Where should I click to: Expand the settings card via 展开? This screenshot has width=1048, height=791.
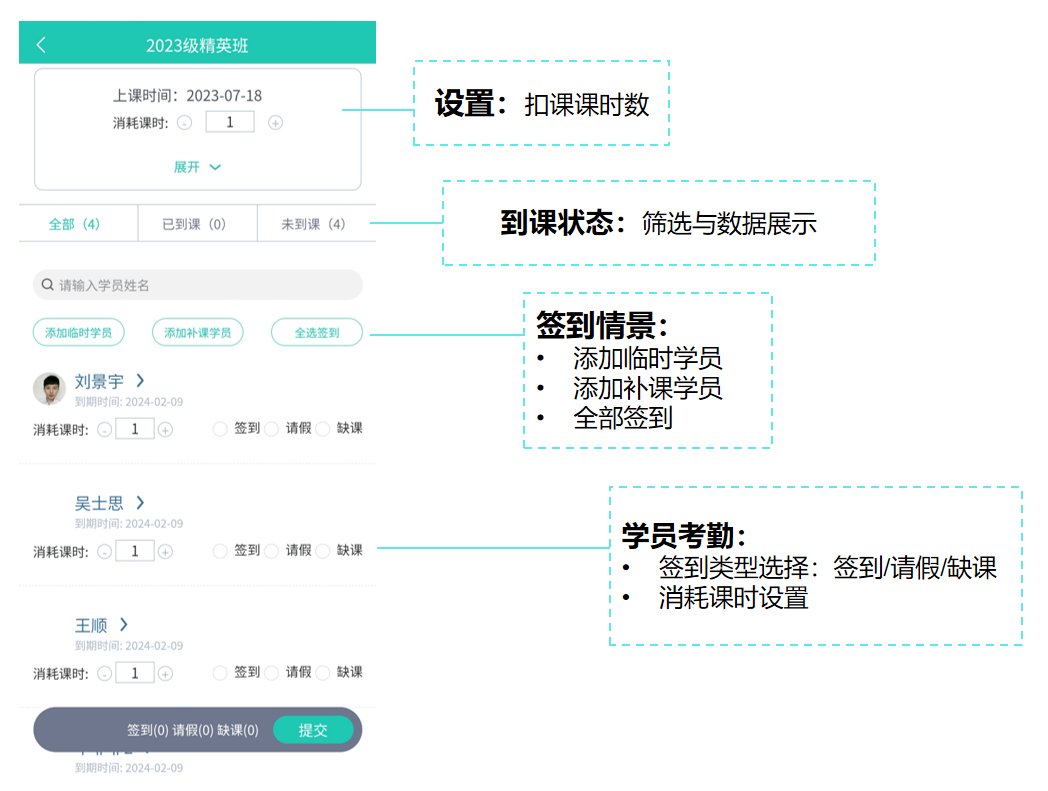pos(197,167)
